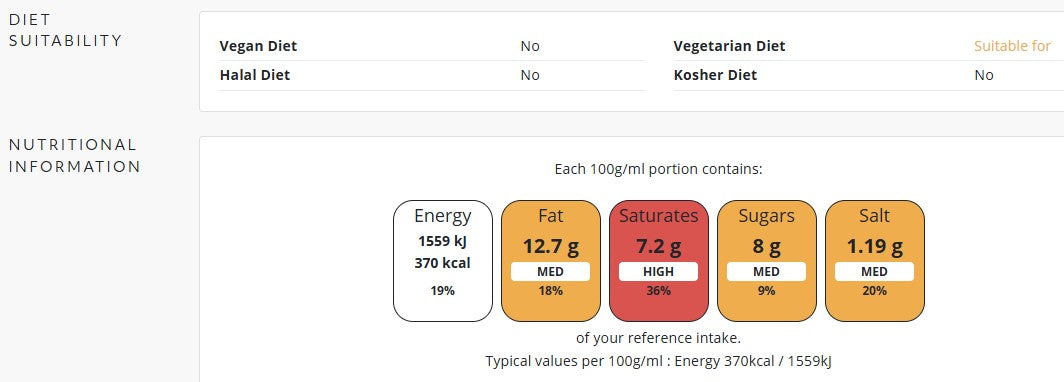Click the MED badge under Salt

874,271
